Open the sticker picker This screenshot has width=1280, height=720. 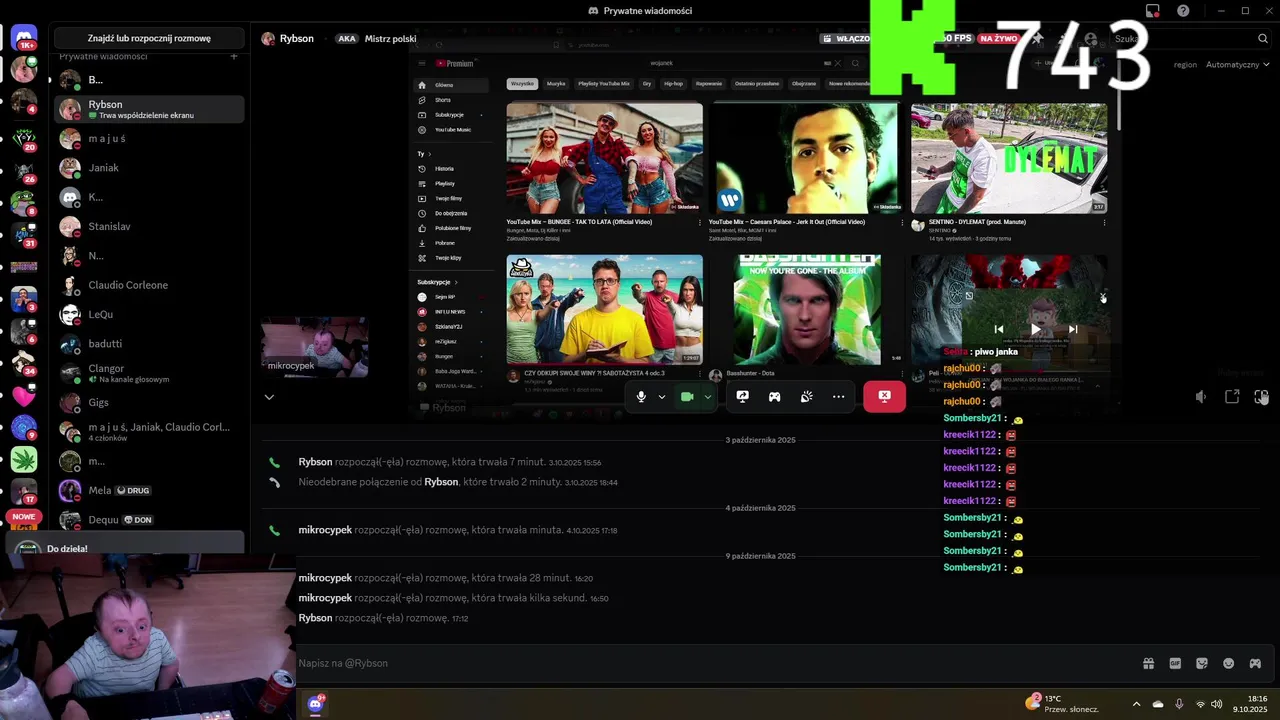pyautogui.click(x=1202, y=663)
